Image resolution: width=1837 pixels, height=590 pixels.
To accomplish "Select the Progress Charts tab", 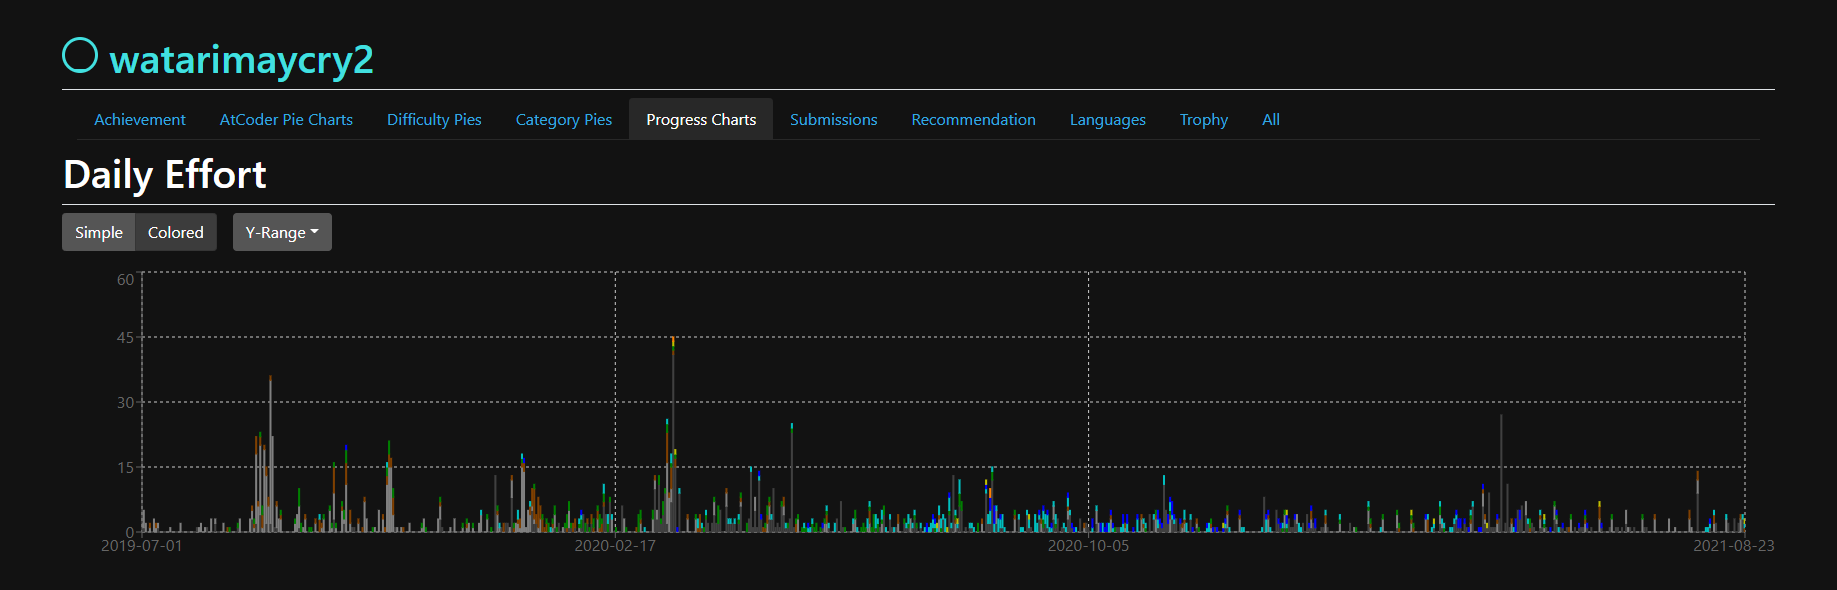I will [x=701, y=119].
